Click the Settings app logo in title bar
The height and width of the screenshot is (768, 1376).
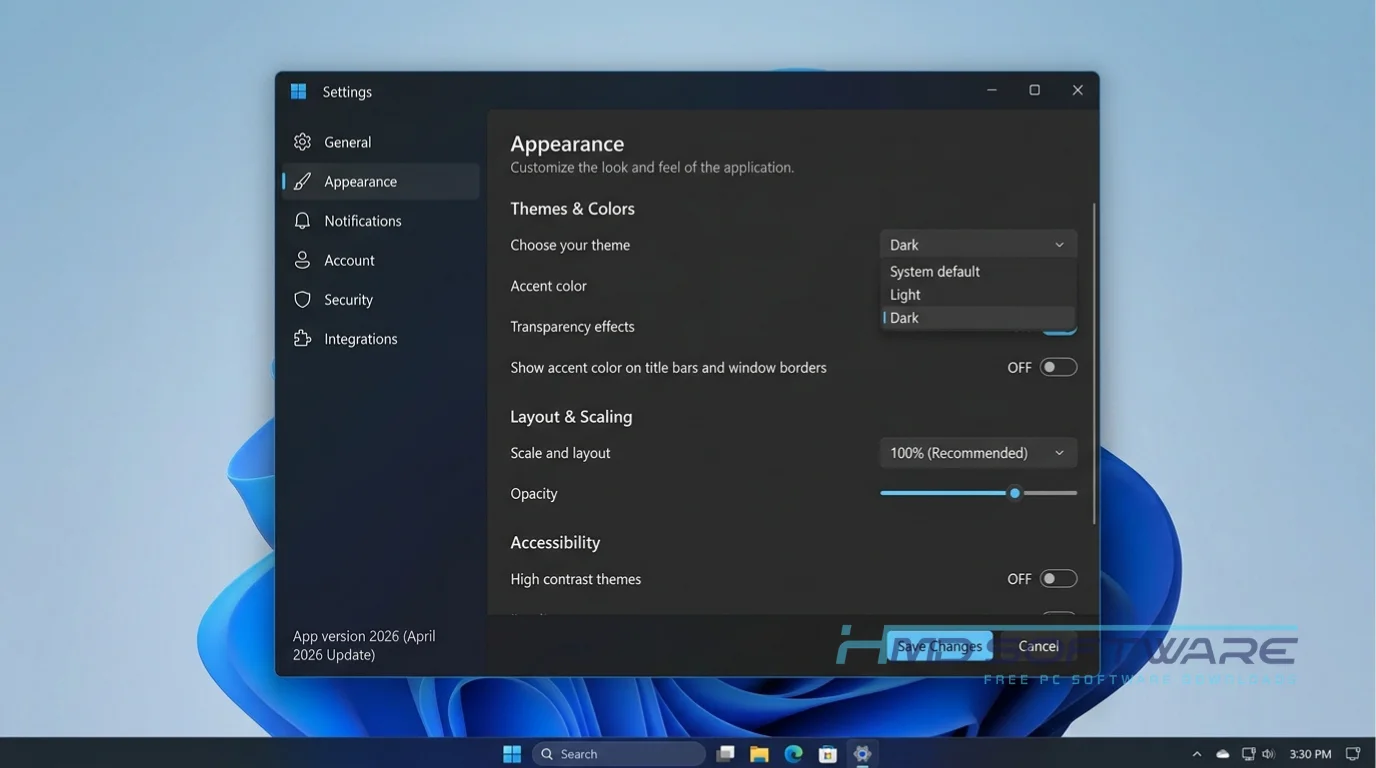[298, 91]
